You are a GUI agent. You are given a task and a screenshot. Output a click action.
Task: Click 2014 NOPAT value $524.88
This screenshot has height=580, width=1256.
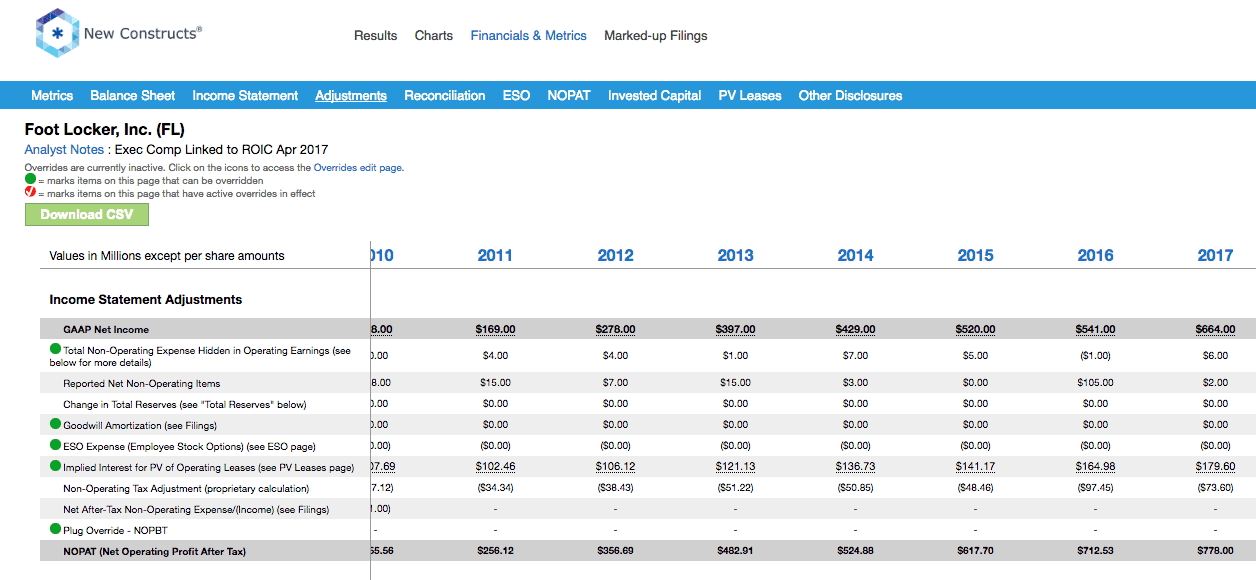pos(855,551)
